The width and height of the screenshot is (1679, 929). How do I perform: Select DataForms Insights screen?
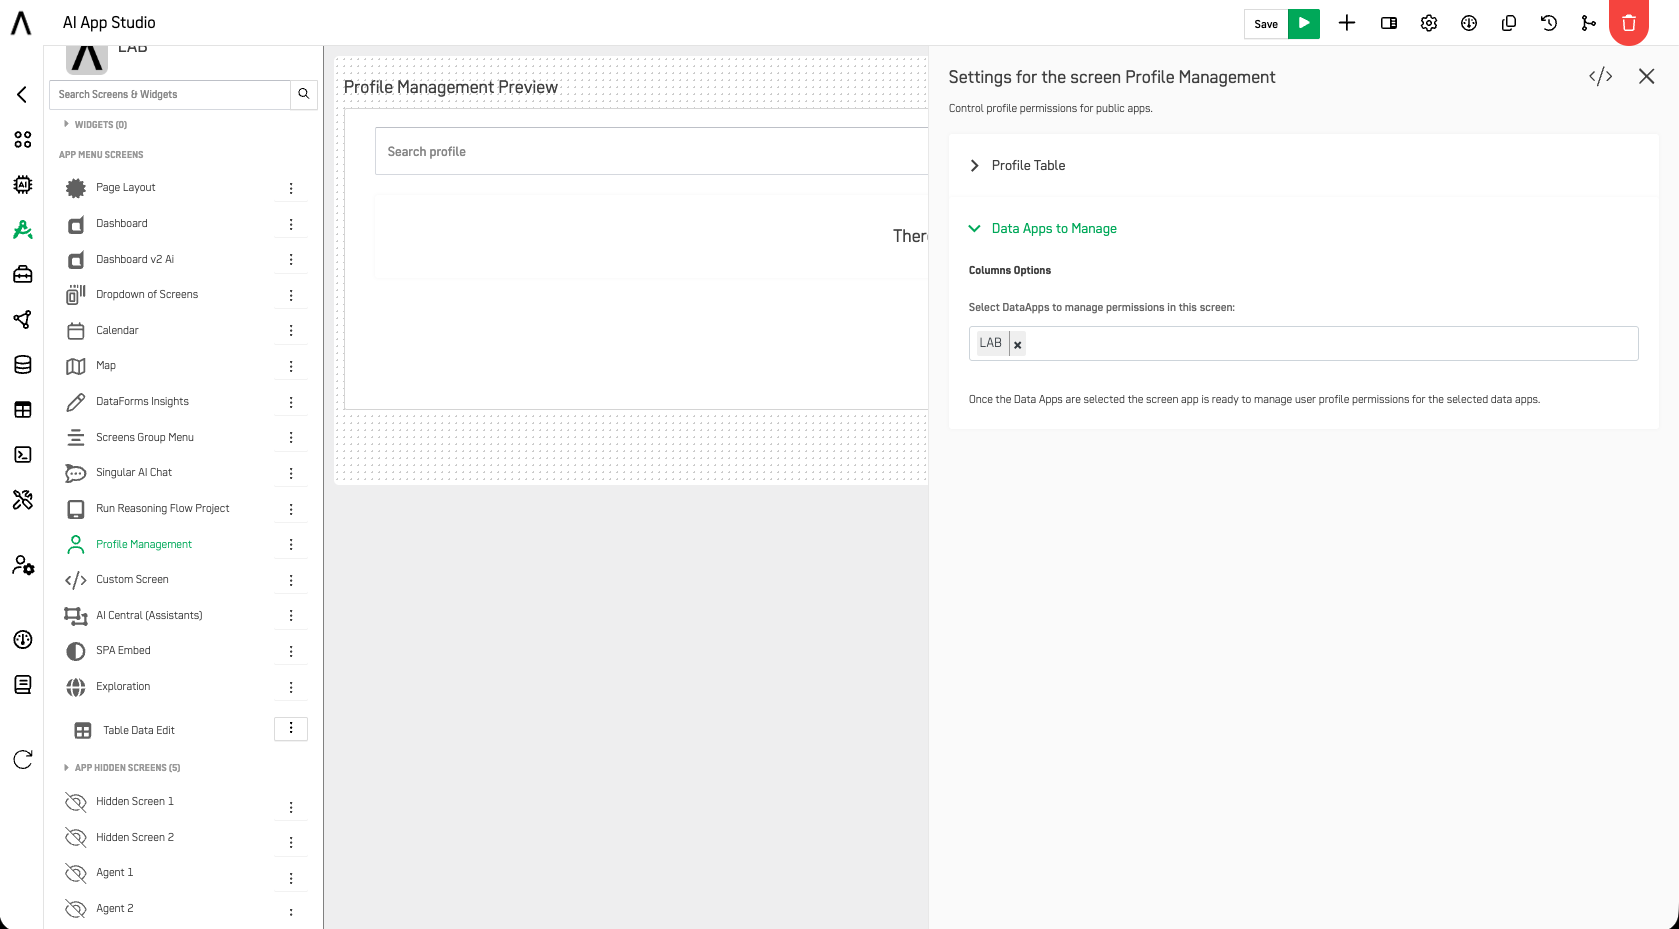[x=142, y=401]
